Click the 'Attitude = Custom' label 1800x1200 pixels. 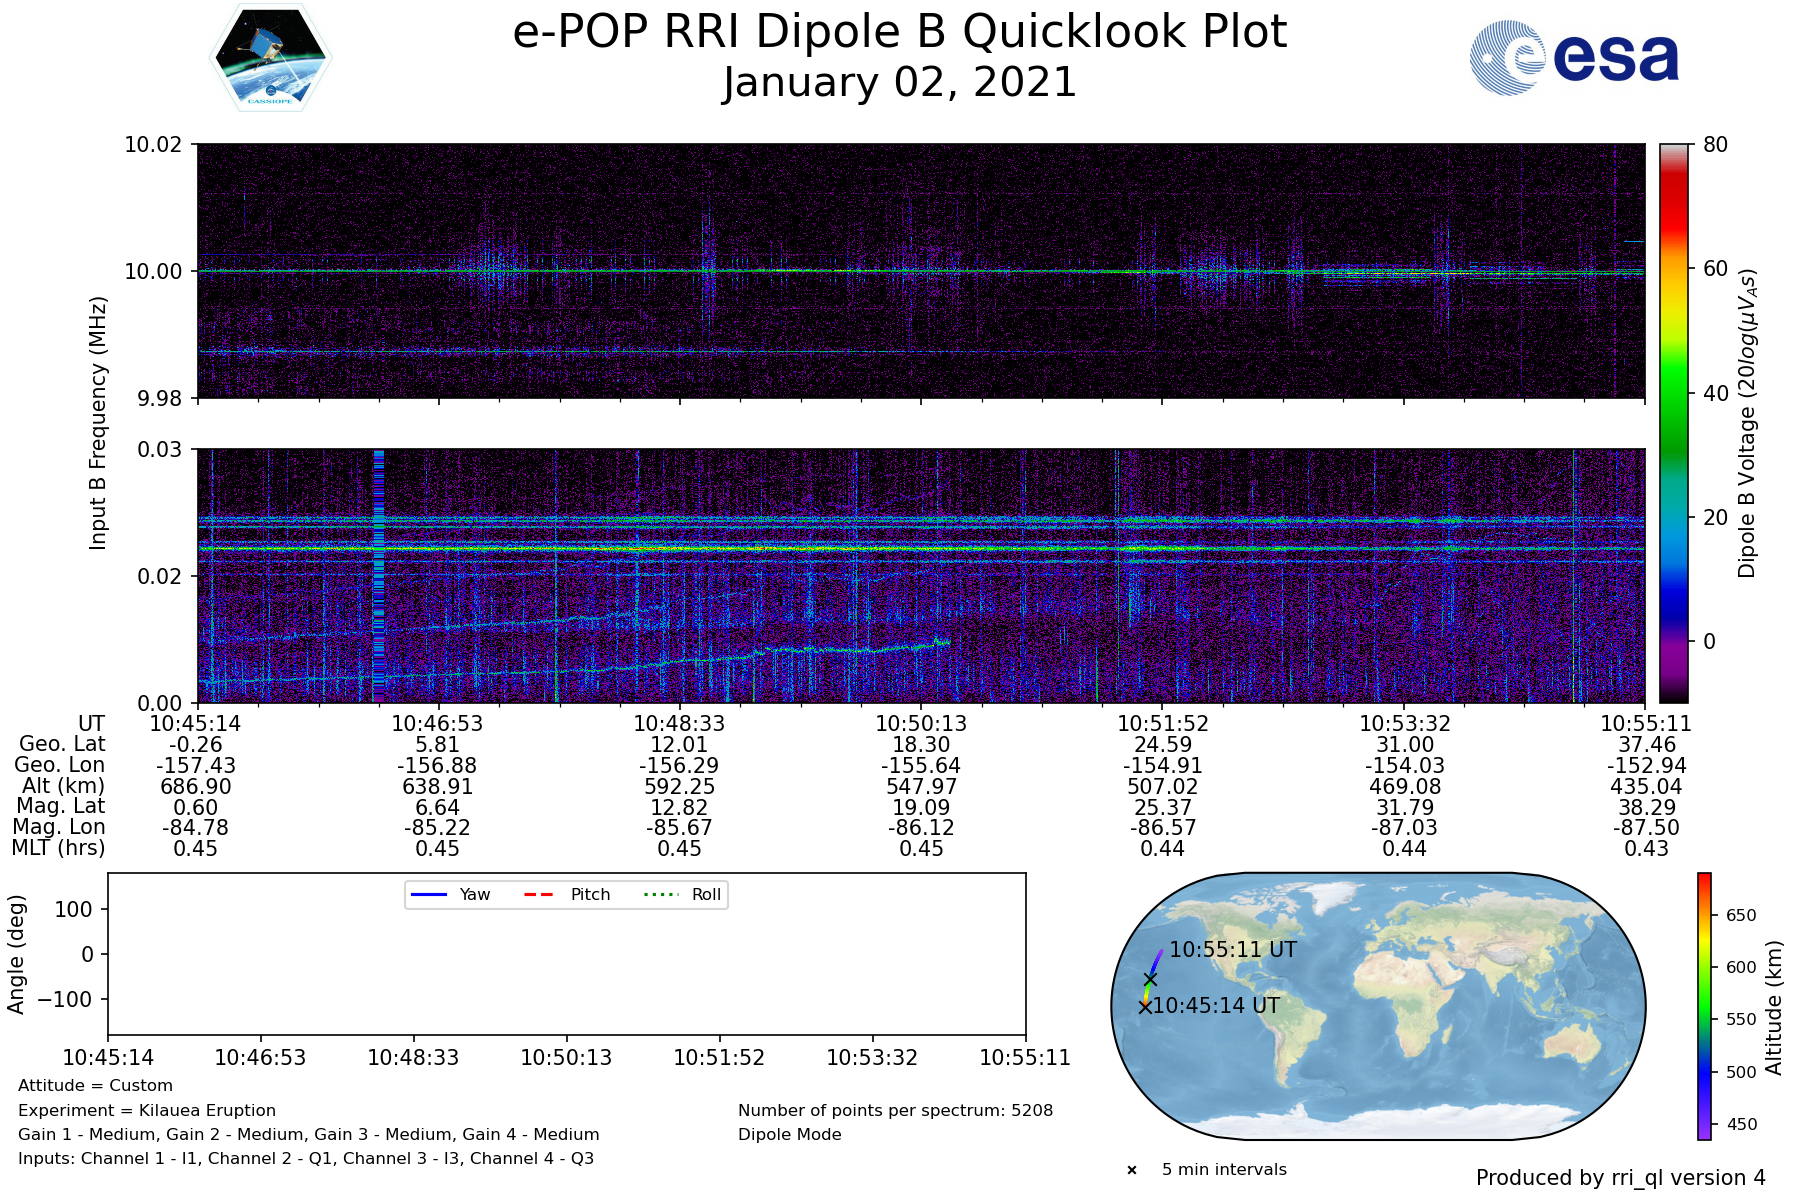95,1086
